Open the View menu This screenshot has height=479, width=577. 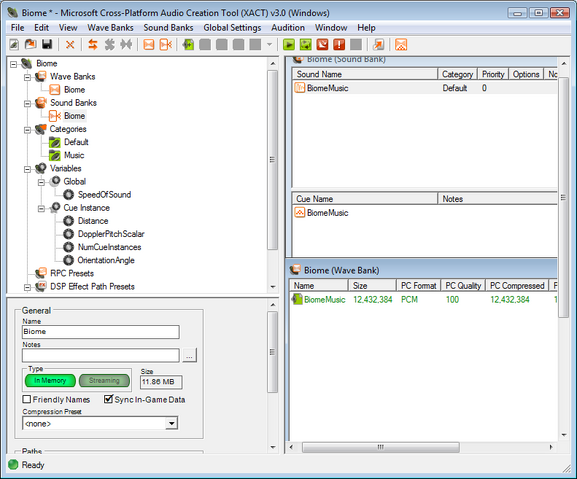click(x=68, y=28)
